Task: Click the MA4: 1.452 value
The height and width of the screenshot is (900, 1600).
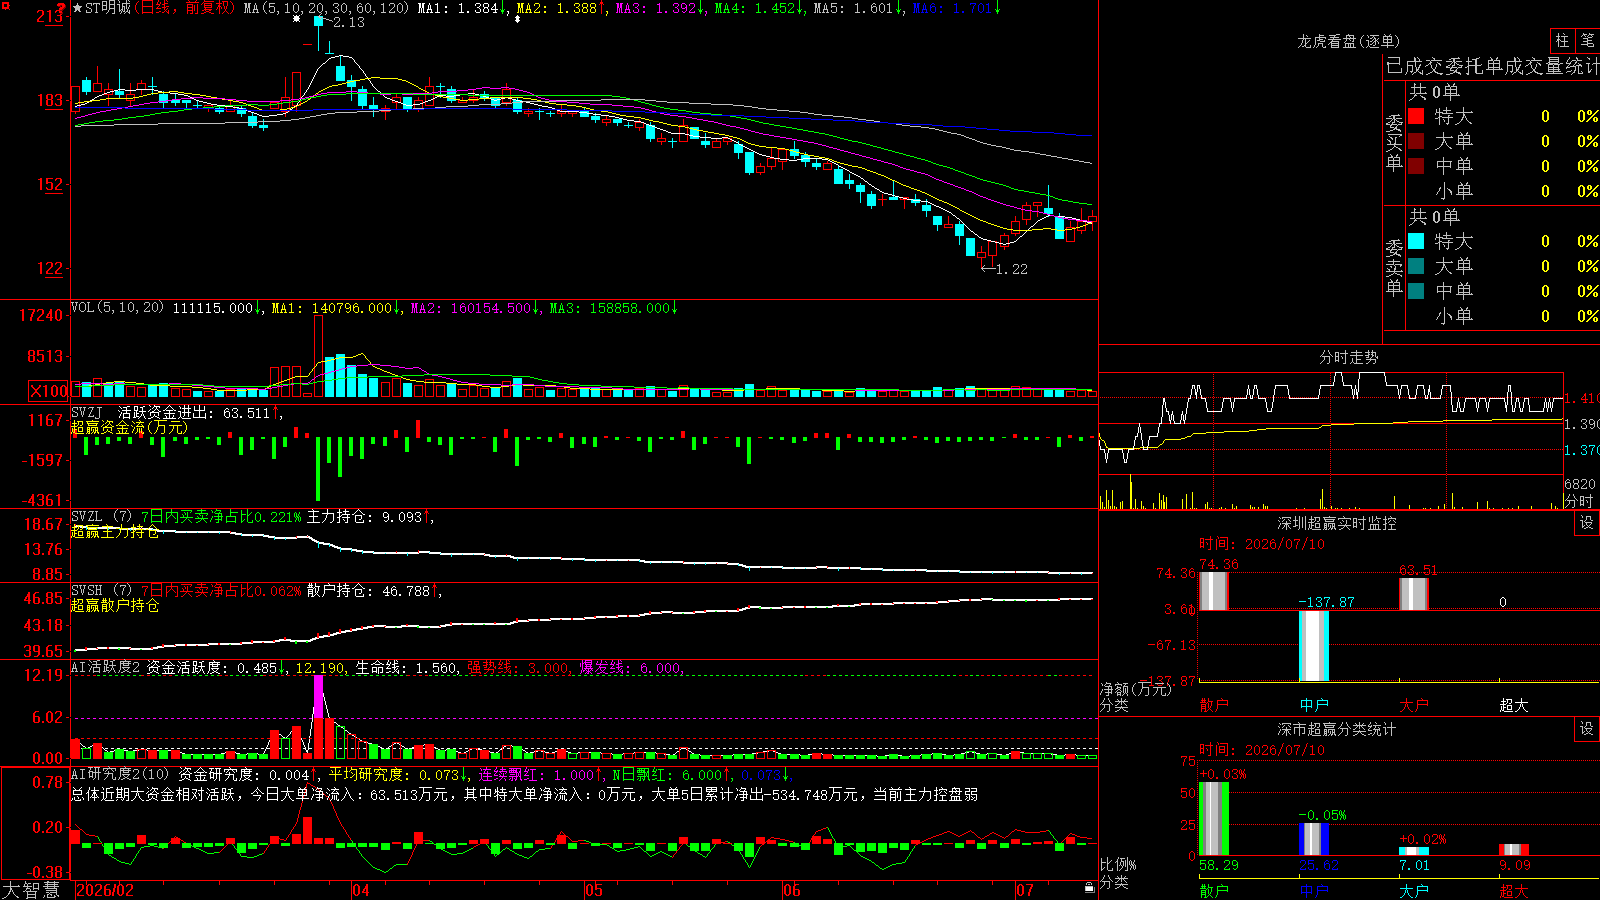Action: 755,8
